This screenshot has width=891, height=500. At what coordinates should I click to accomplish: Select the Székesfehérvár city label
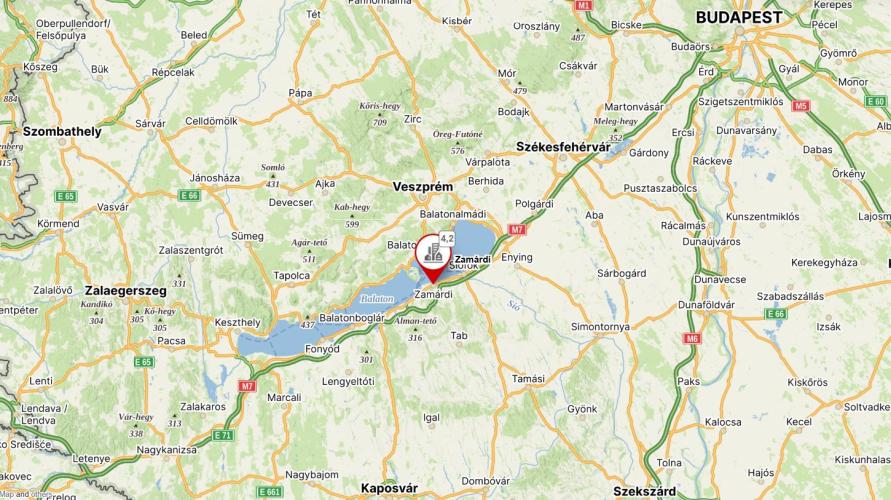[x=563, y=147]
